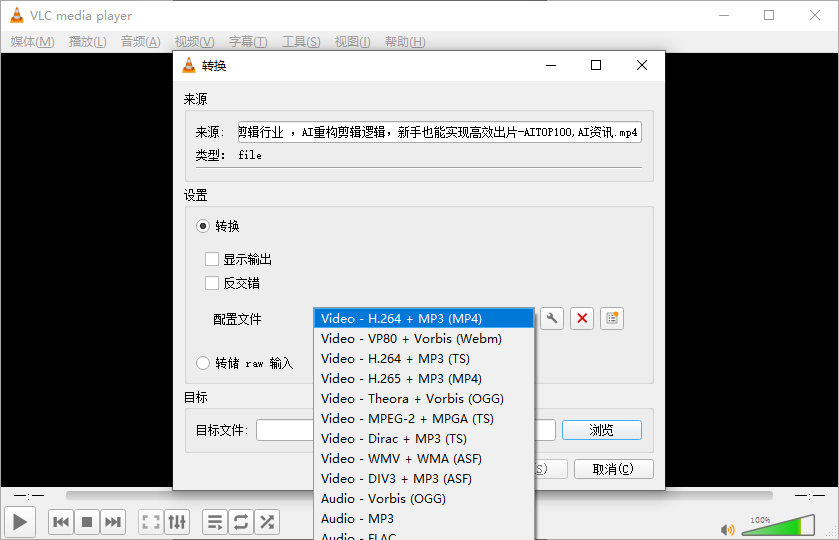The width and height of the screenshot is (839, 540).
Task: Enable the 反交错 checkbox
Action: (x=212, y=283)
